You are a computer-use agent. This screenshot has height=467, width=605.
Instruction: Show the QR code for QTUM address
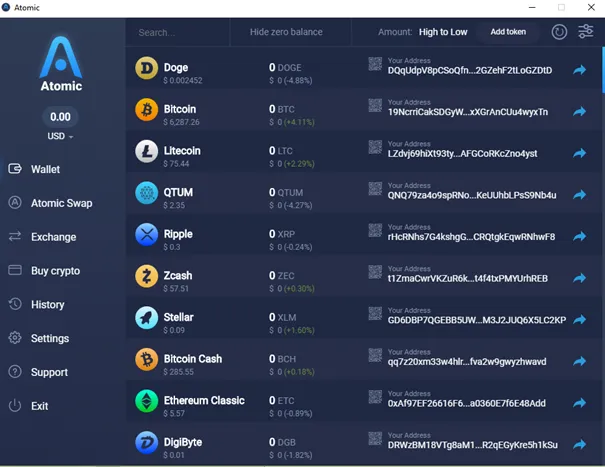(375, 189)
